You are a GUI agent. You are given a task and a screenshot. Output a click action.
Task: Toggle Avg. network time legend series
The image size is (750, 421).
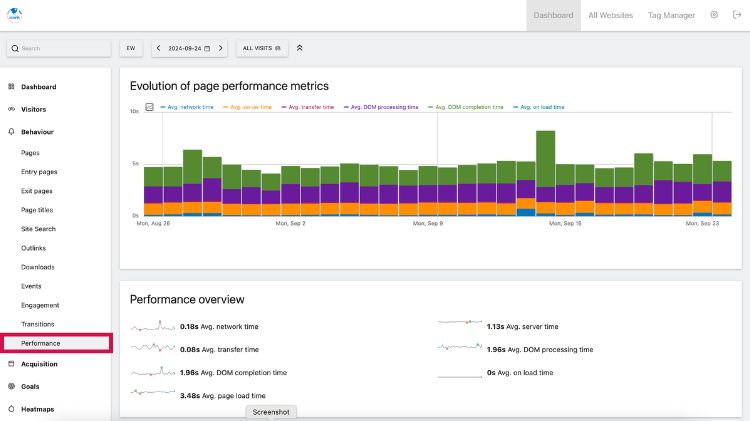[x=187, y=107]
